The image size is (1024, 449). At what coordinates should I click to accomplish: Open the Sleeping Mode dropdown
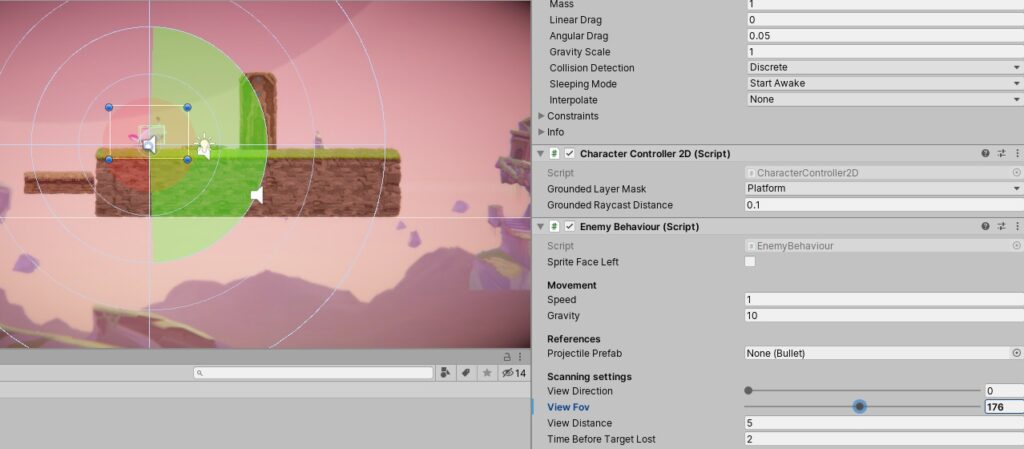point(883,84)
